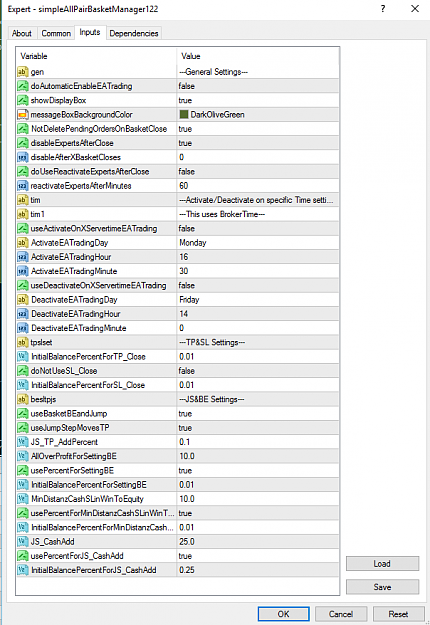Click the 0.1 value of JS_TP_AddPercent
The width and height of the screenshot is (430, 625).
point(258,442)
